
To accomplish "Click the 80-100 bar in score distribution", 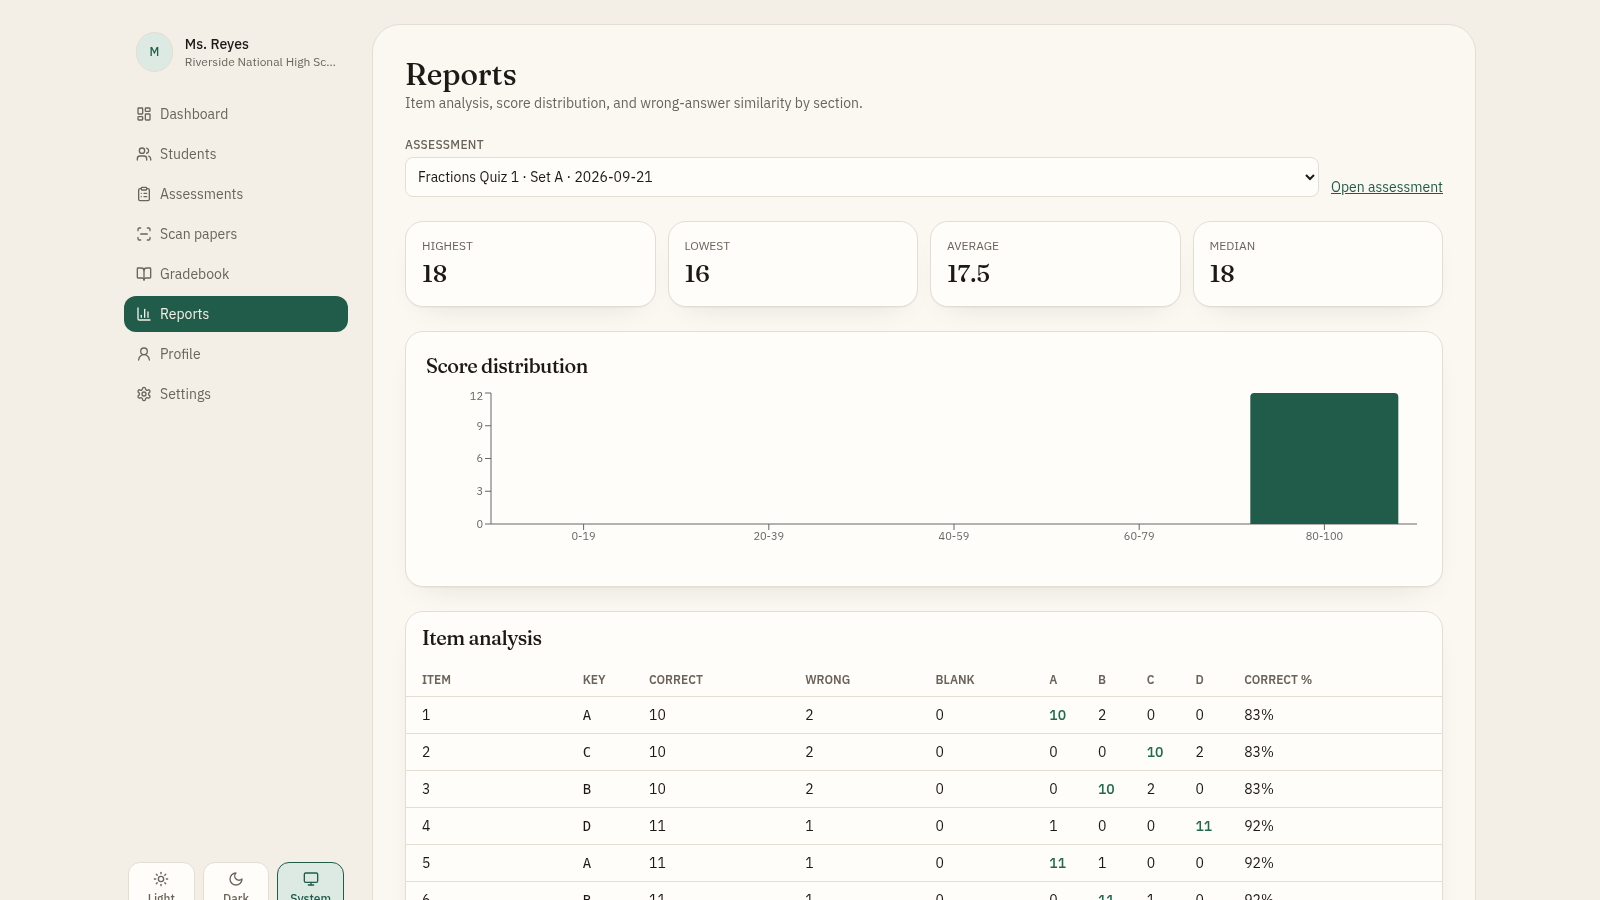I will pyautogui.click(x=1324, y=458).
